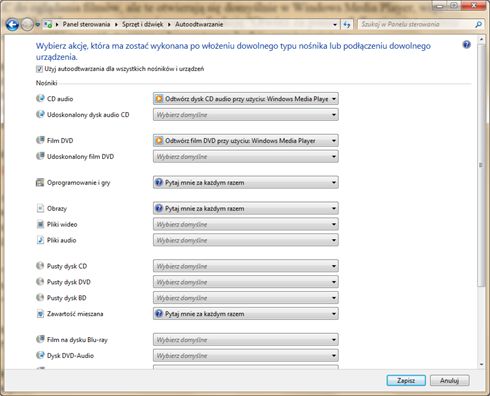Click the Obrazy icon
Viewport: 490px width, 396px height.
pyautogui.click(x=40, y=208)
